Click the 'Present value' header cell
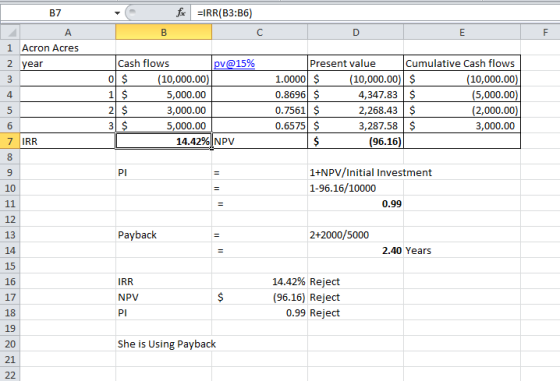This screenshot has width=560, height=381. click(x=356, y=64)
